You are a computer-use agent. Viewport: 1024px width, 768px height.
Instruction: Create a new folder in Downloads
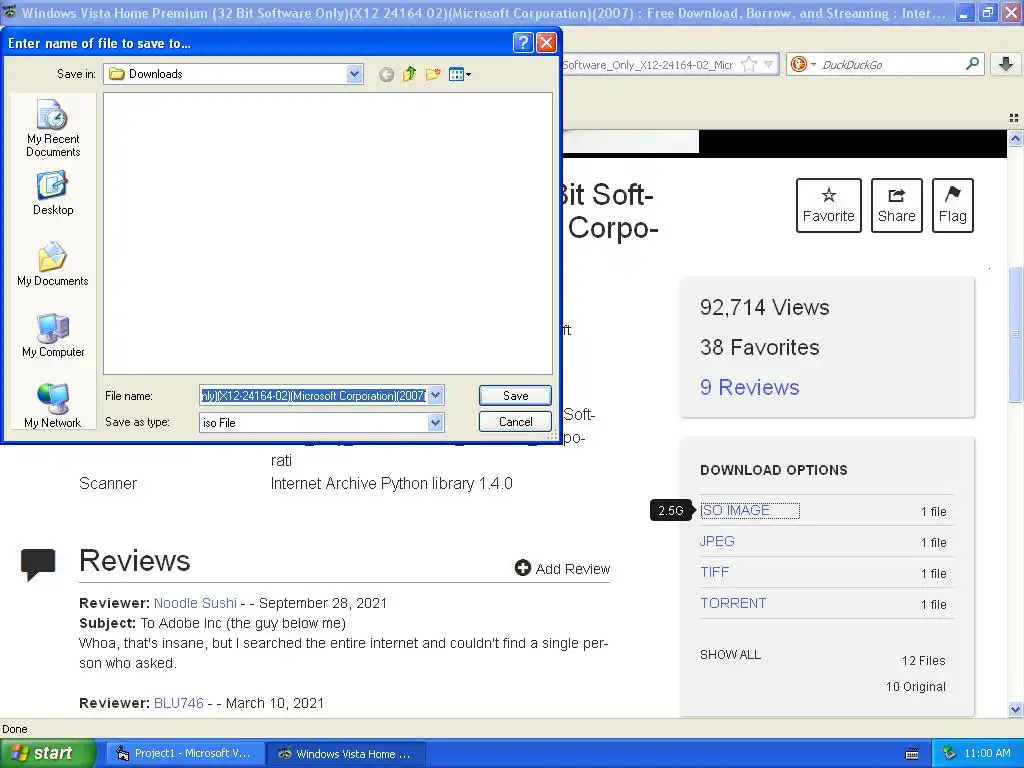pyautogui.click(x=433, y=74)
